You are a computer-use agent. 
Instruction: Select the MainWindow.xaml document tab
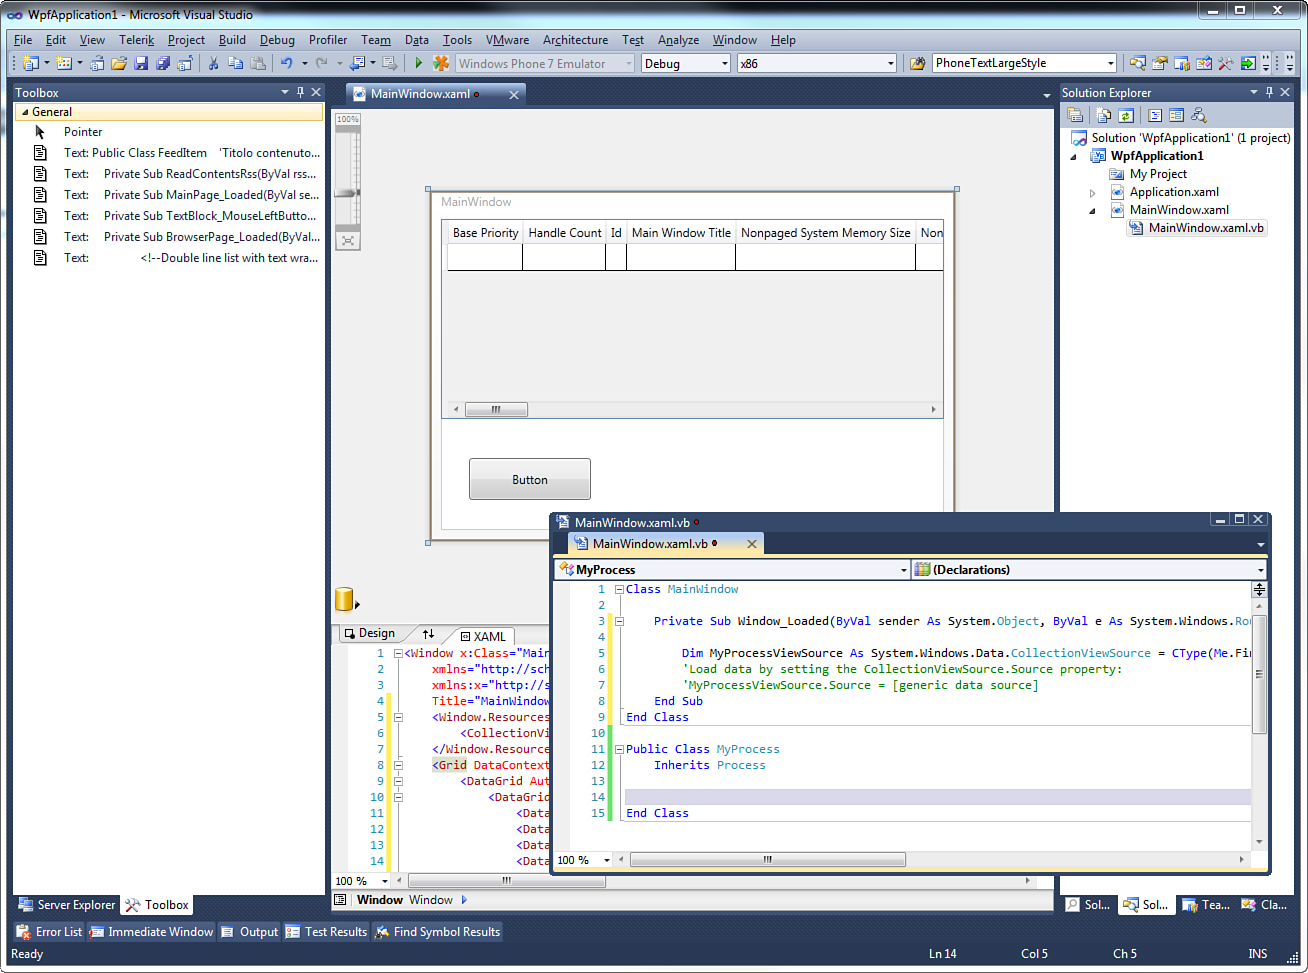420,94
